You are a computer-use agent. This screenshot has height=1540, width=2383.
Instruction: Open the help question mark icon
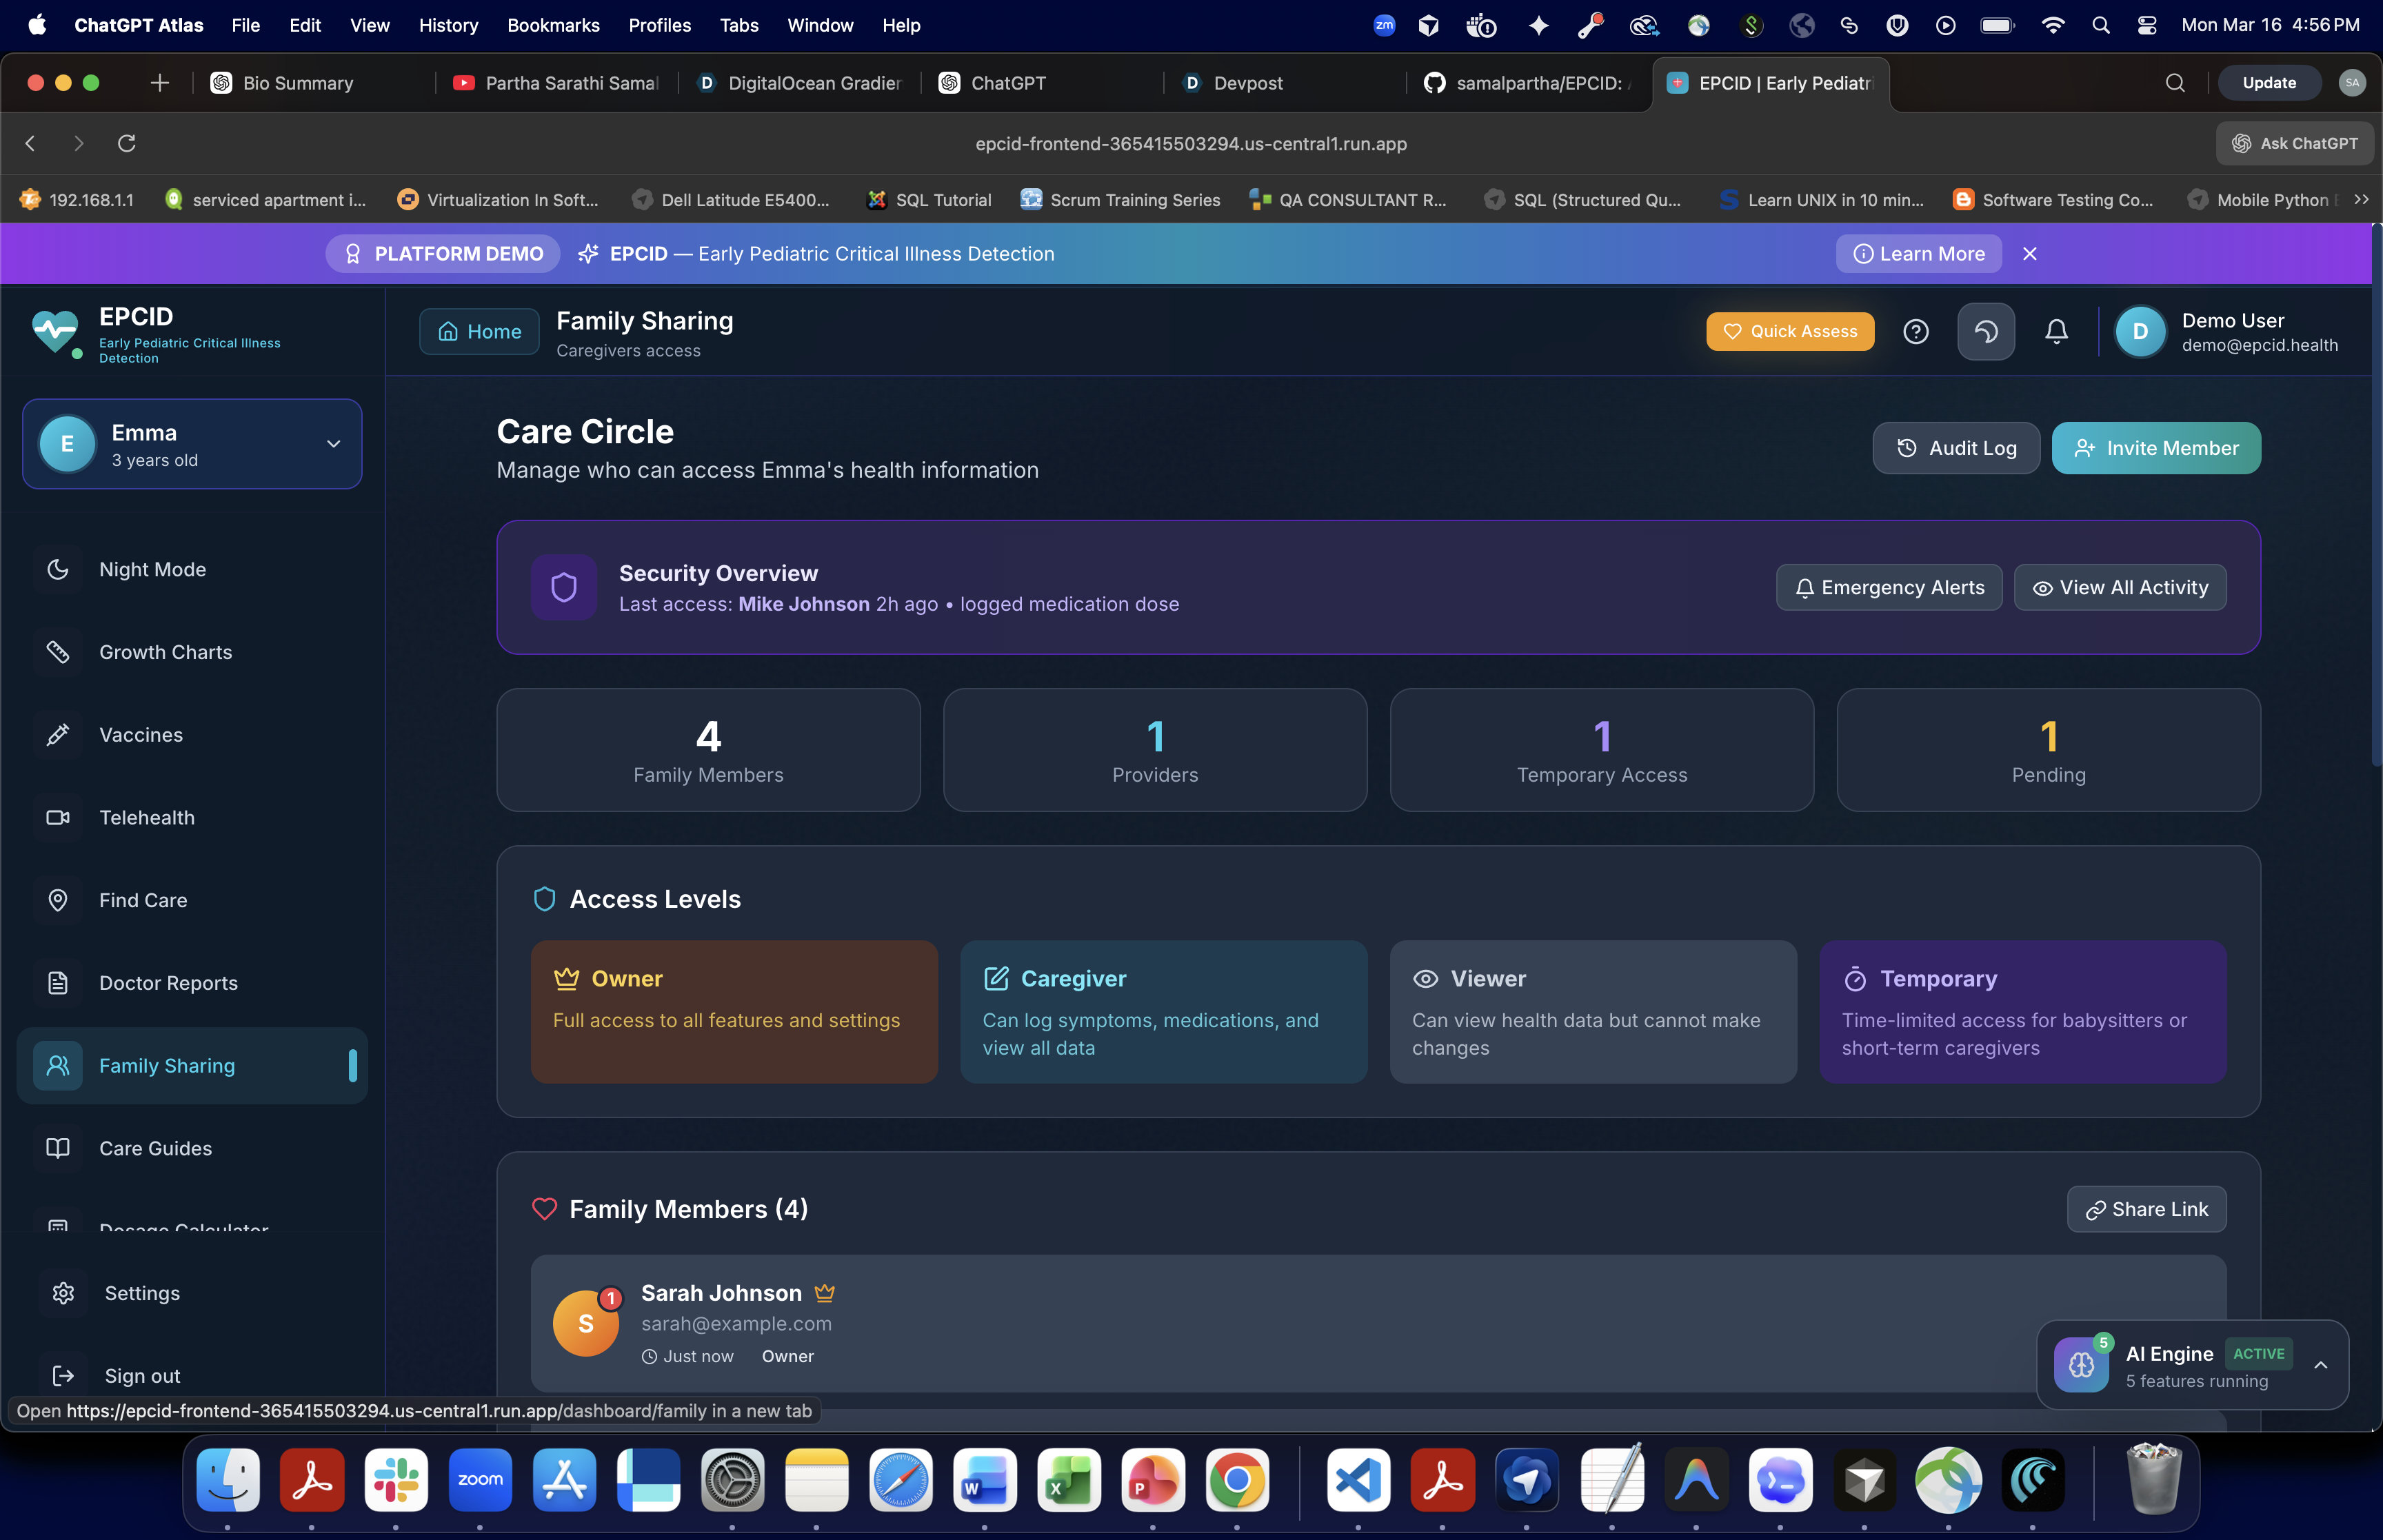pyautogui.click(x=1915, y=331)
